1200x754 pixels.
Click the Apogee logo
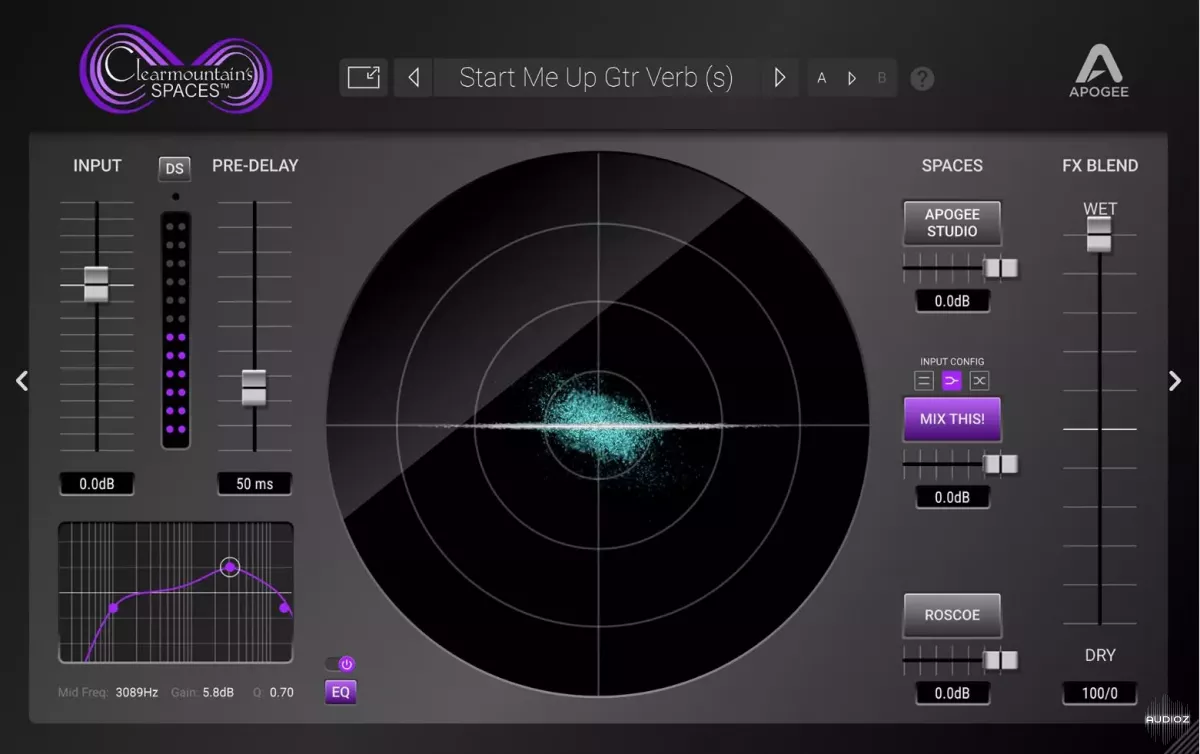tap(1098, 70)
